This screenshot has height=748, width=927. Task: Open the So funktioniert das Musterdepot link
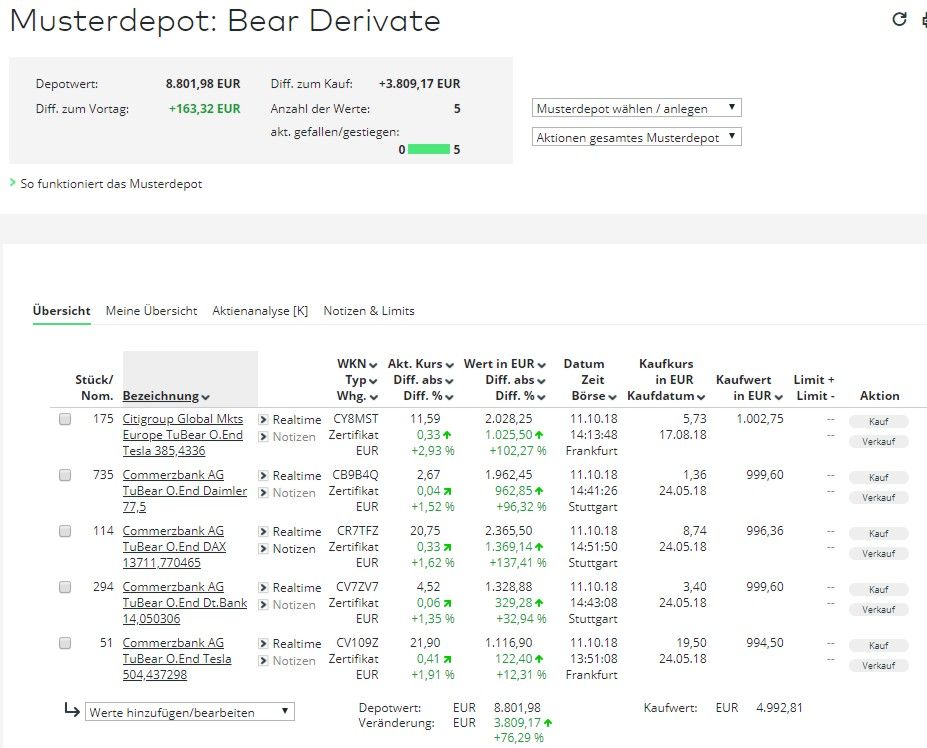click(x=108, y=184)
